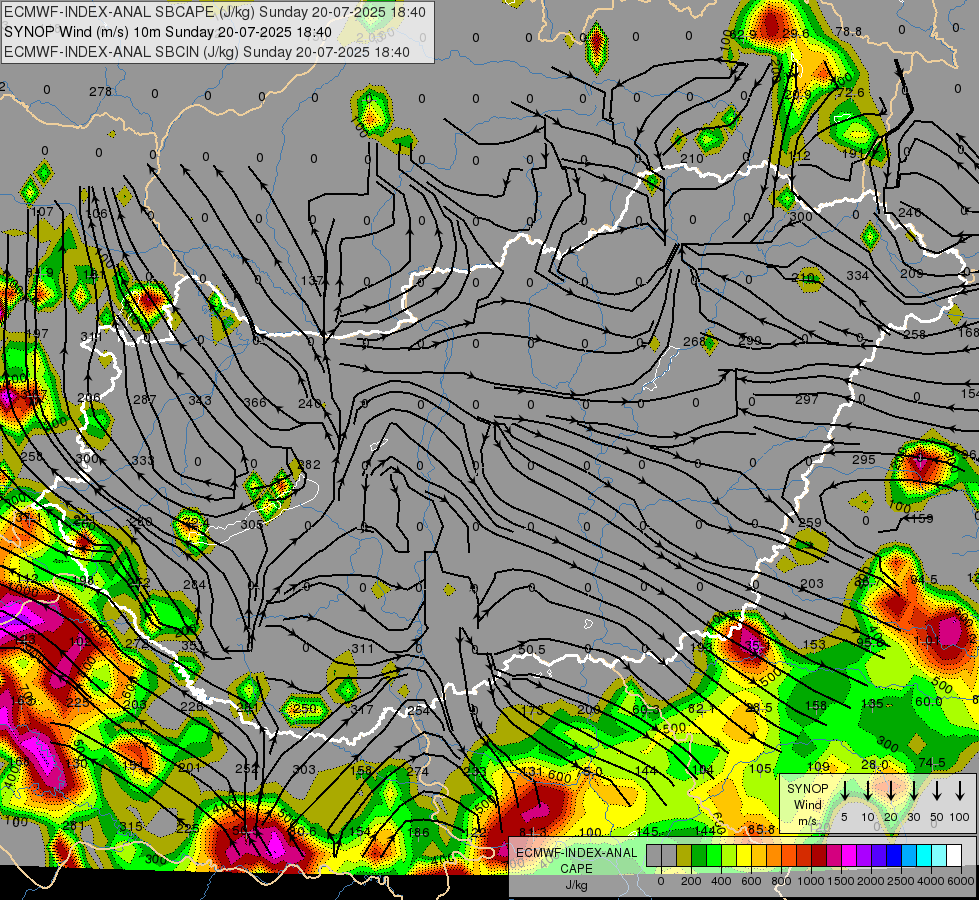The height and width of the screenshot is (900, 979).
Task: Click the 'ECMWF-INDEX-ANAL CAPE' legend label
Action: pyautogui.click(x=576, y=861)
